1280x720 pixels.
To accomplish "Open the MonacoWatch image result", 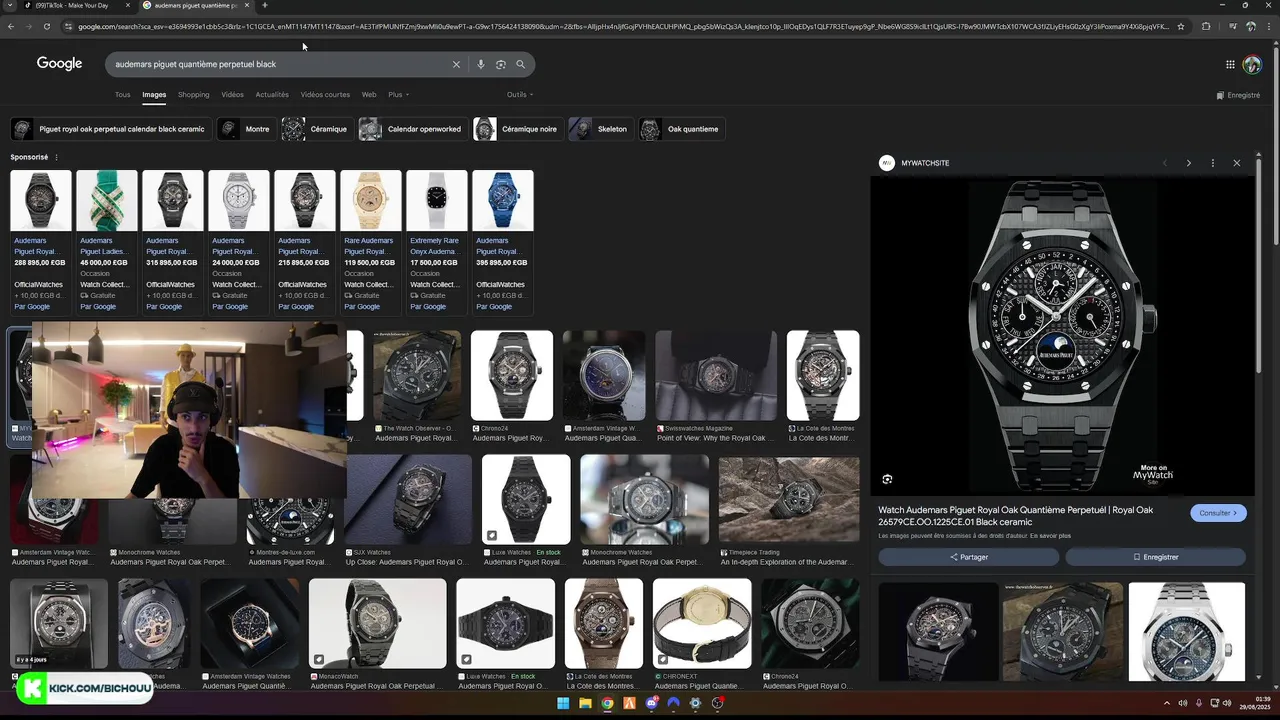I will [x=378, y=623].
